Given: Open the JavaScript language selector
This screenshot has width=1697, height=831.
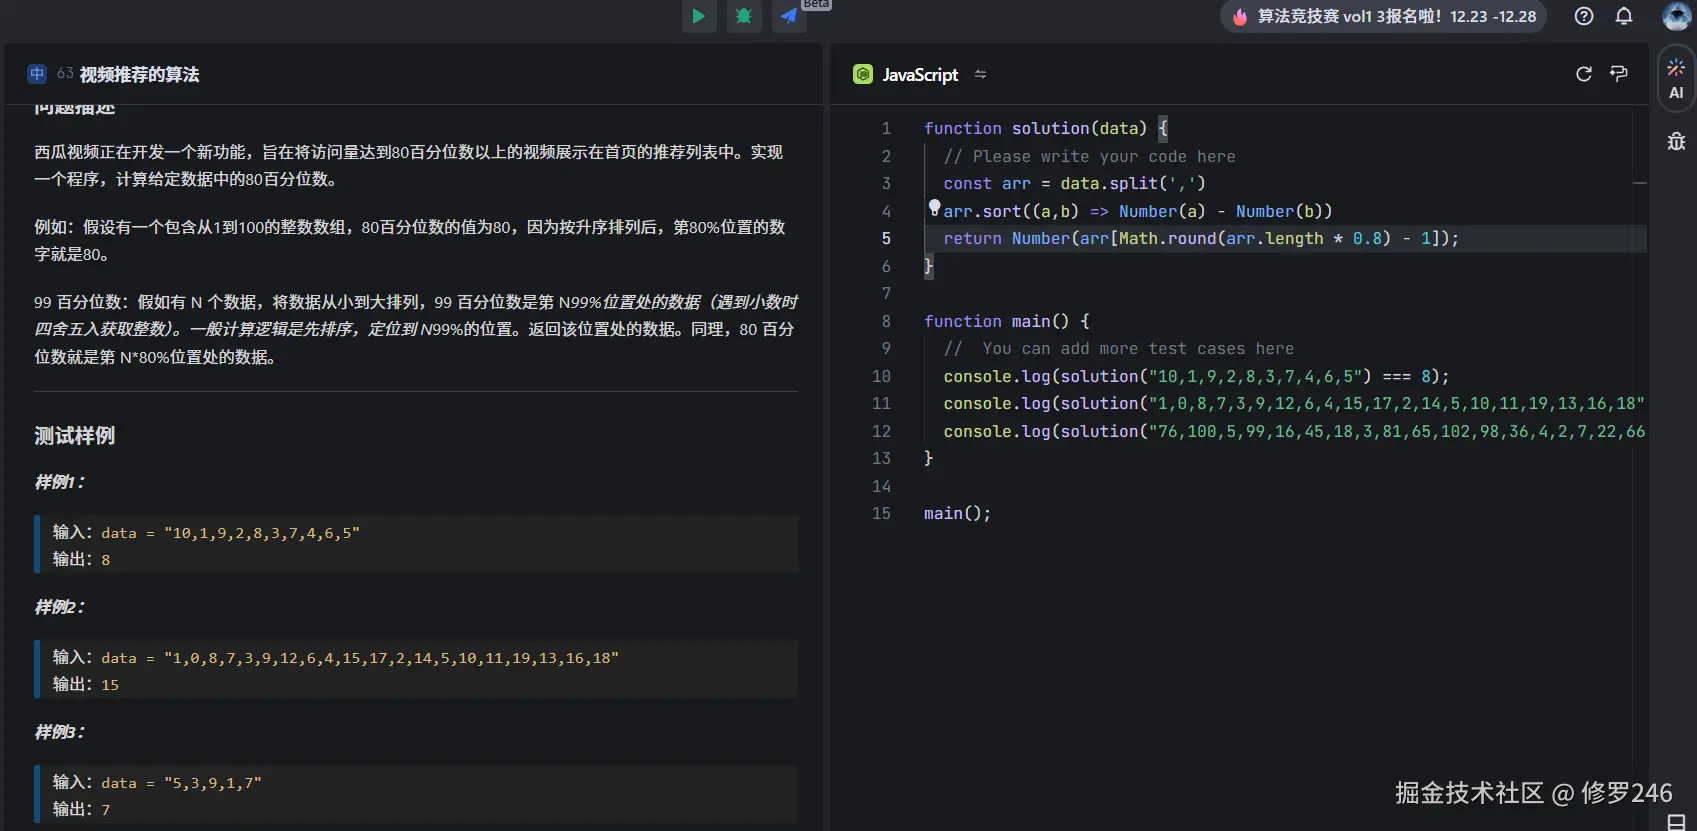Looking at the screenshot, I should tap(919, 75).
